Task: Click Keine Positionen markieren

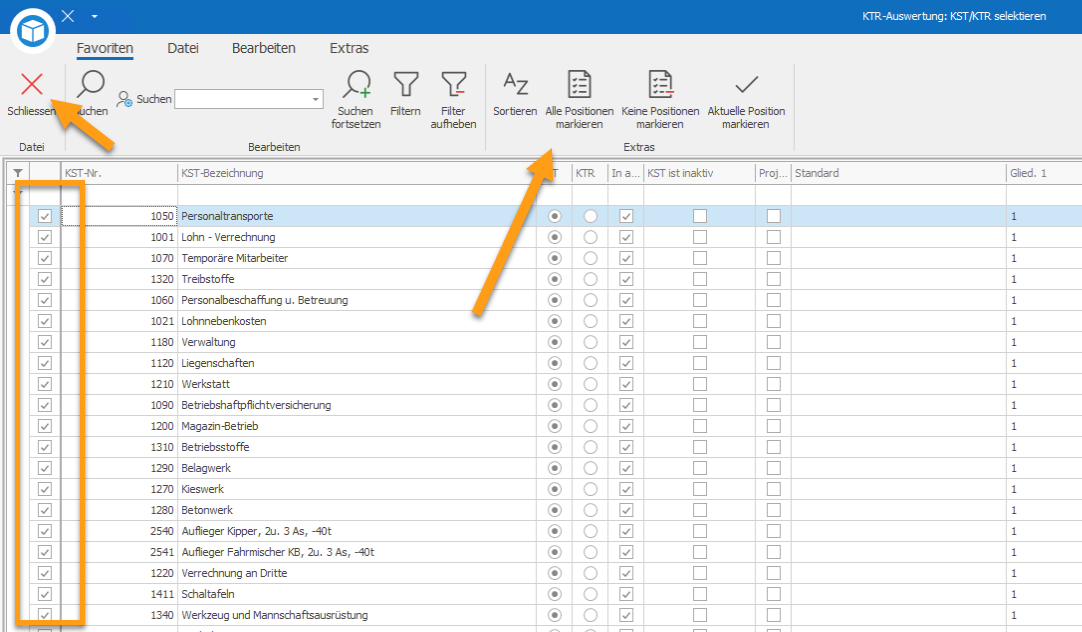Action: click(x=660, y=86)
